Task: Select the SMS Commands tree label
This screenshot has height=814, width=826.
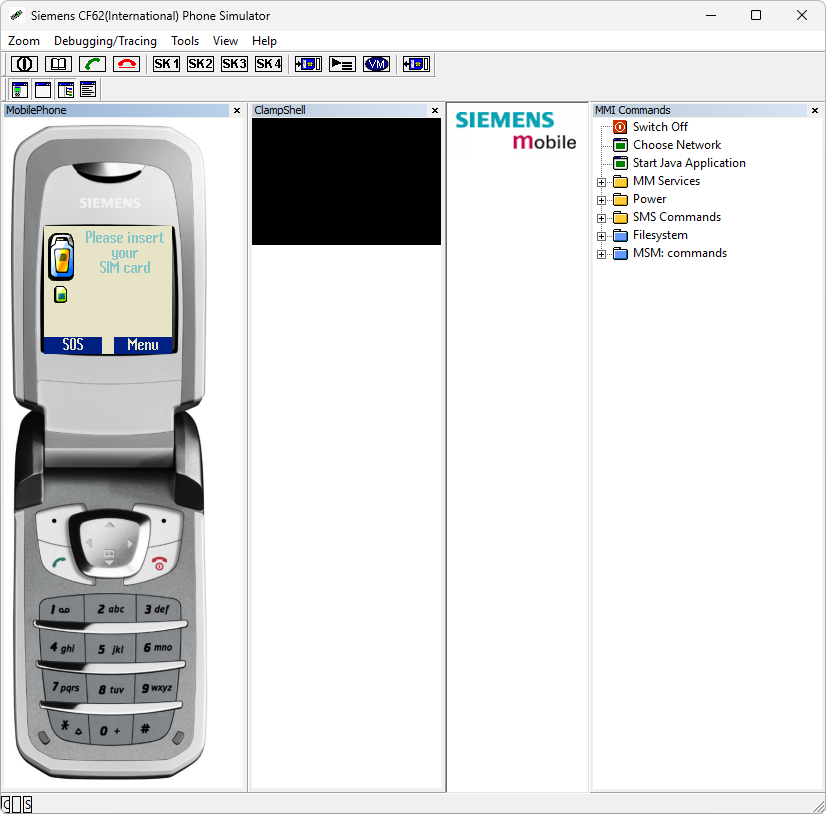Action: 677,217
